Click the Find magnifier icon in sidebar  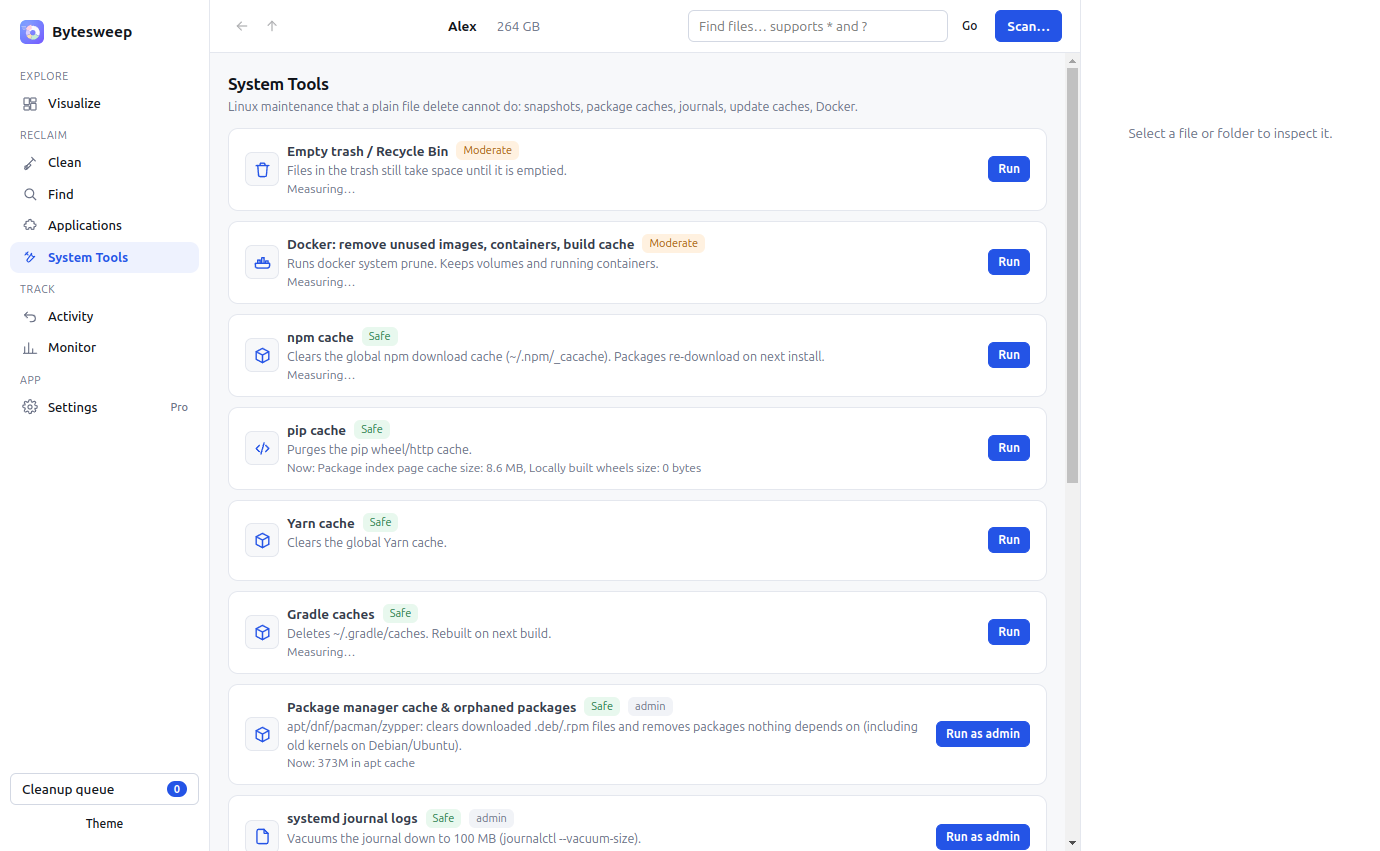[30, 195]
